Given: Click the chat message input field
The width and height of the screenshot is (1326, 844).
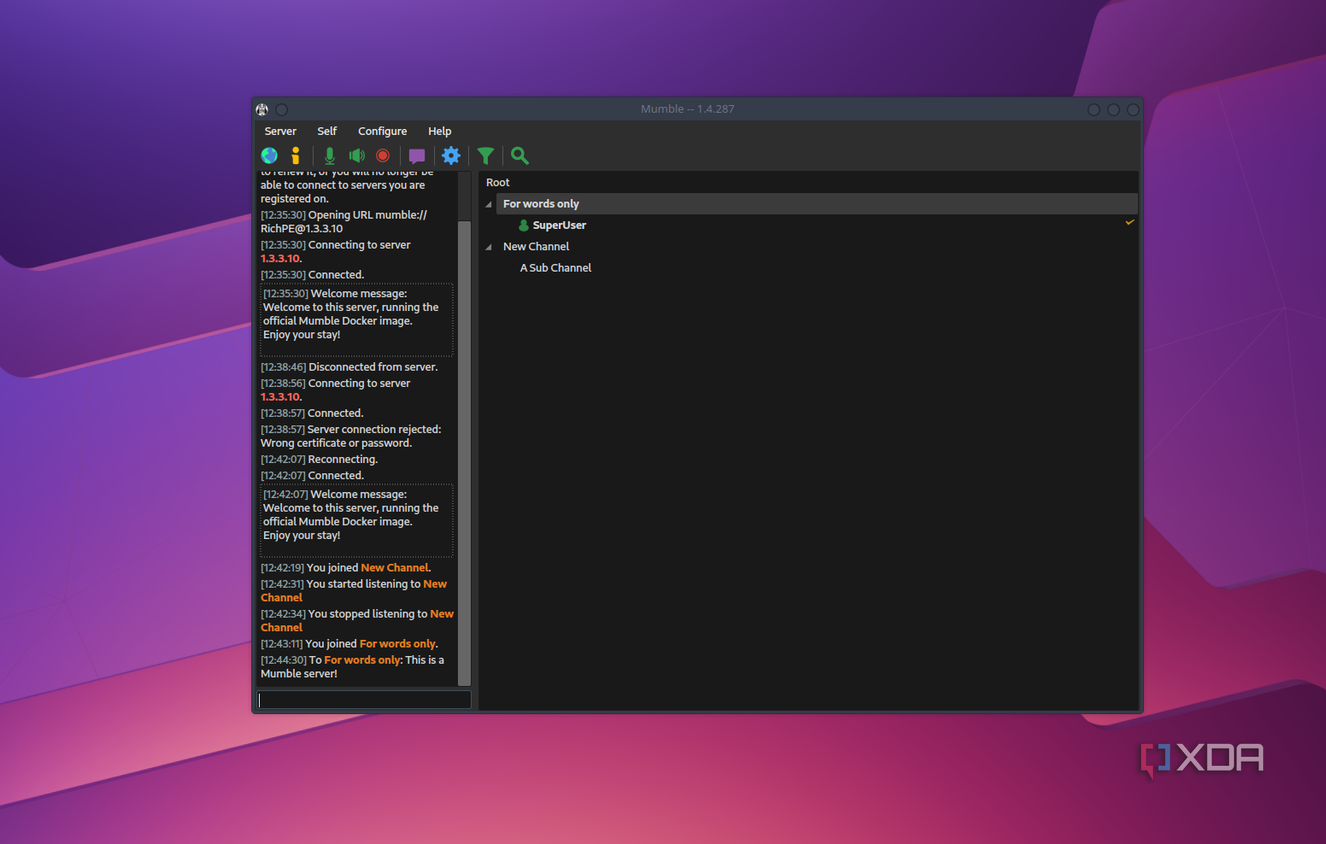Looking at the screenshot, I should pos(364,700).
